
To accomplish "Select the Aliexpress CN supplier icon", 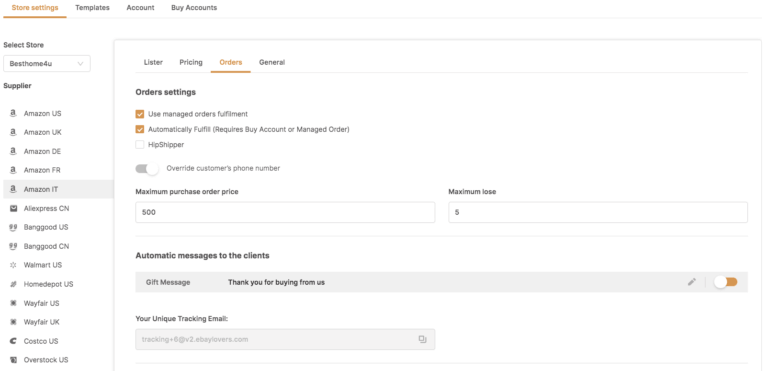I will point(13,208).
